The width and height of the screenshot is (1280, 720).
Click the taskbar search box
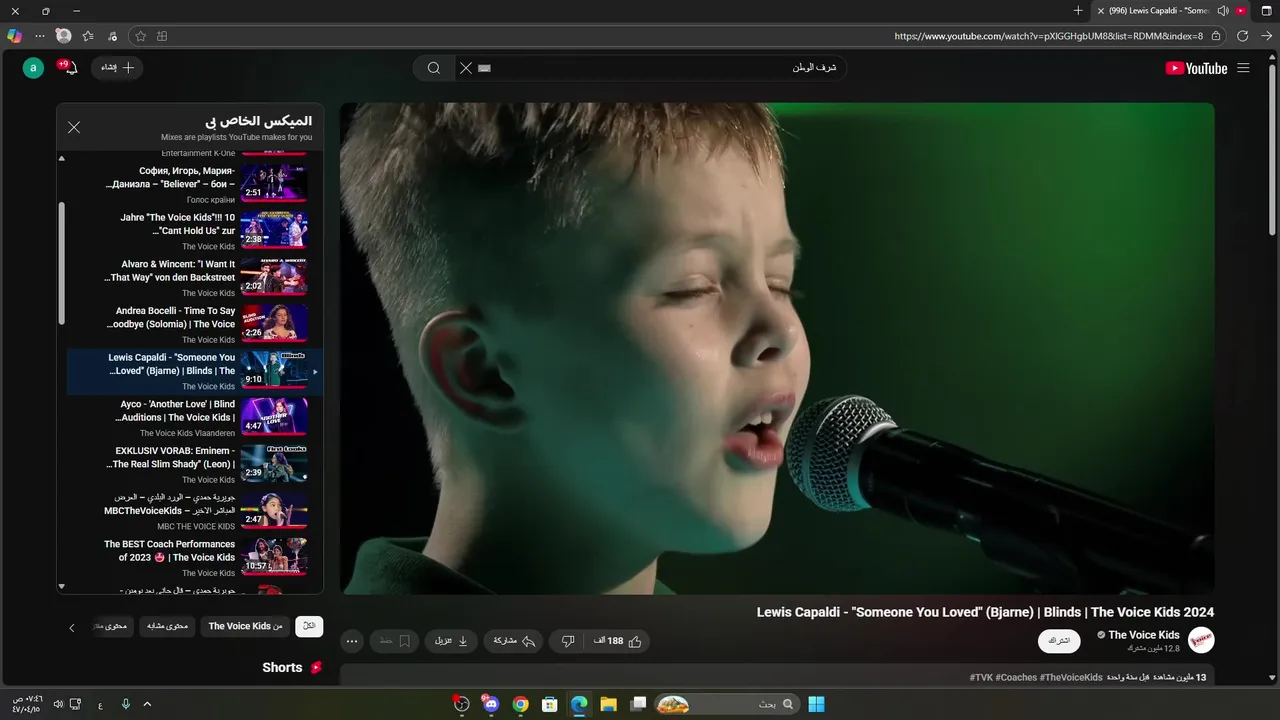(726, 704)
